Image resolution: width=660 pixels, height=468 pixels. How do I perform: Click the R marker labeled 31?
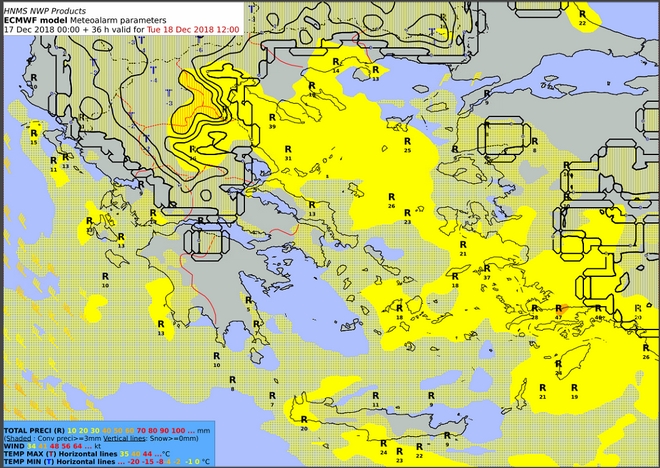[288, 152]
